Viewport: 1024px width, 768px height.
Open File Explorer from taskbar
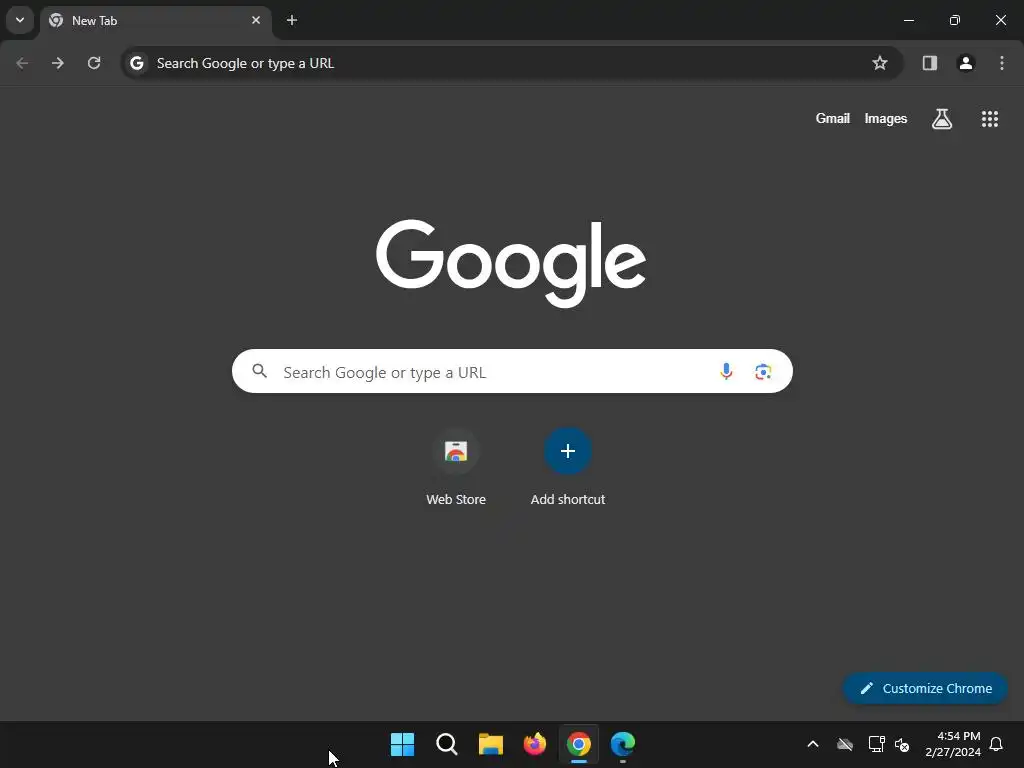[x=490, y=744]
